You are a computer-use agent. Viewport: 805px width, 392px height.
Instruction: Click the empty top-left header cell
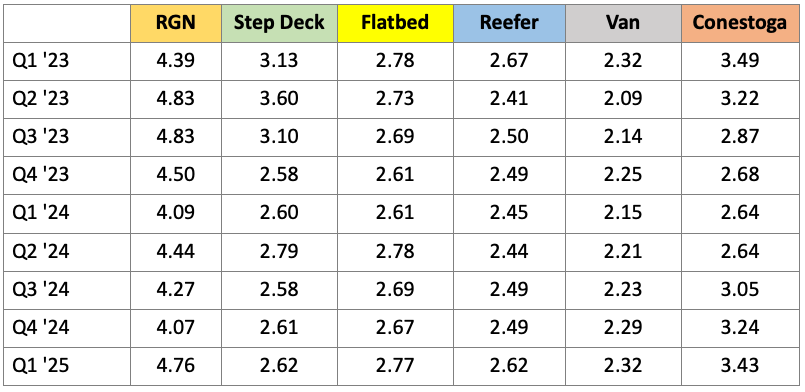point(67,23)
